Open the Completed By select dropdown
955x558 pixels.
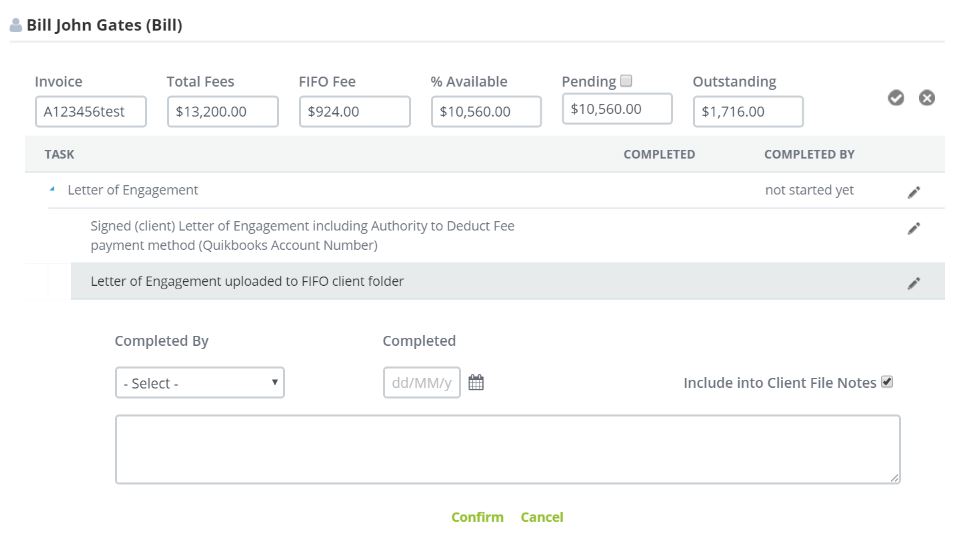click(x=200, y=383)
